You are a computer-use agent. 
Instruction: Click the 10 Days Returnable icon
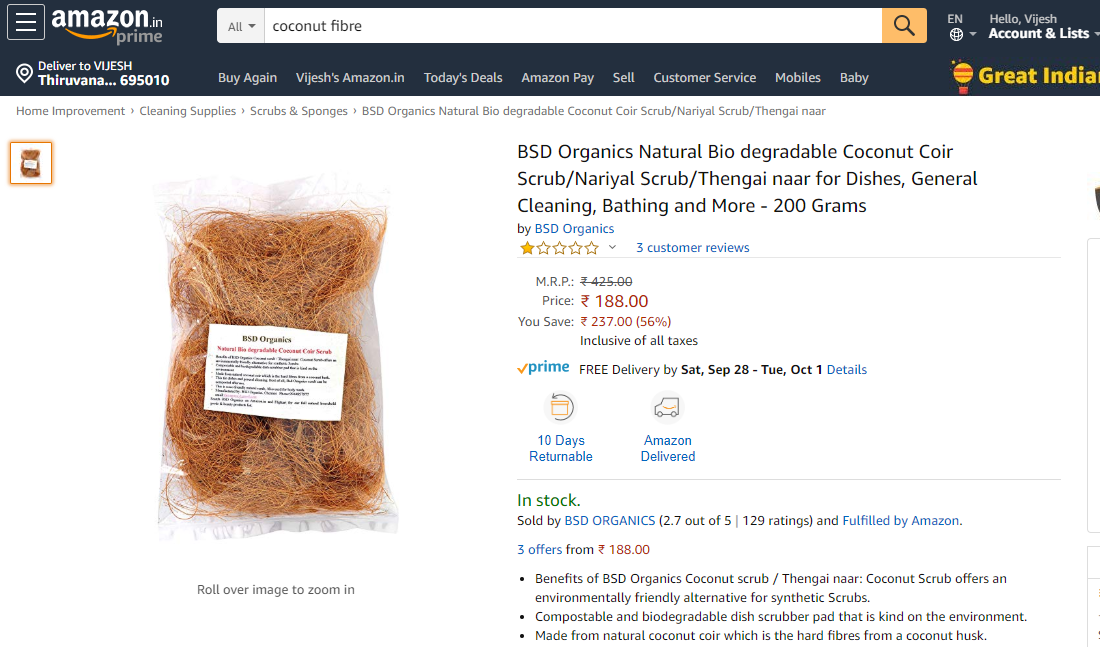point(561,407)
